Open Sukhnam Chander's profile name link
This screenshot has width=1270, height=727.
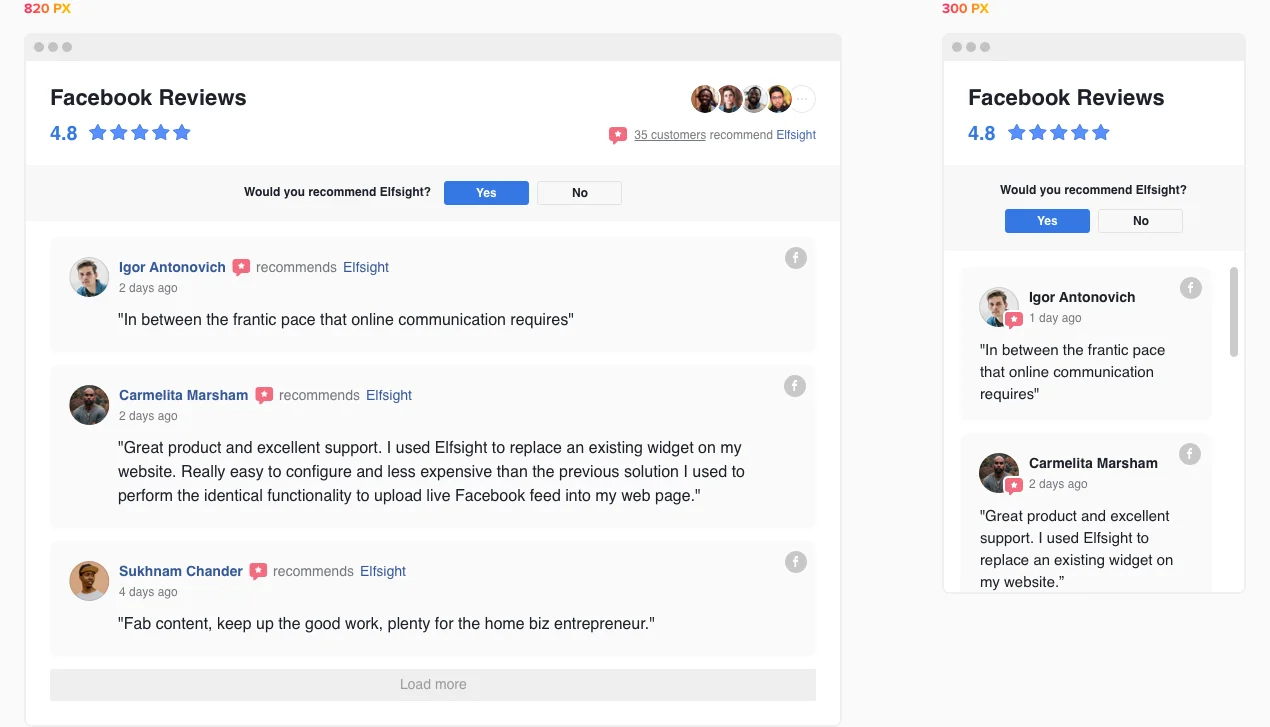[x=181, y=571]
